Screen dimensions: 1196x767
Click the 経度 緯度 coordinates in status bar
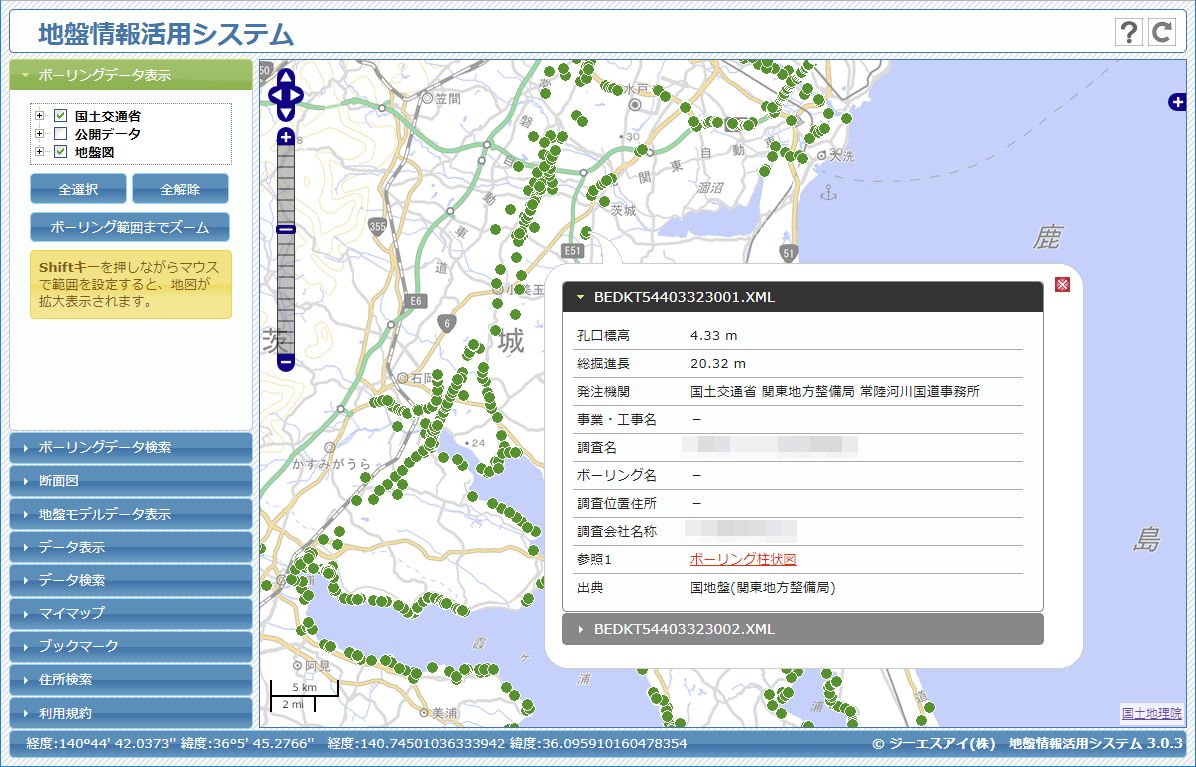(x=357, y=743)
